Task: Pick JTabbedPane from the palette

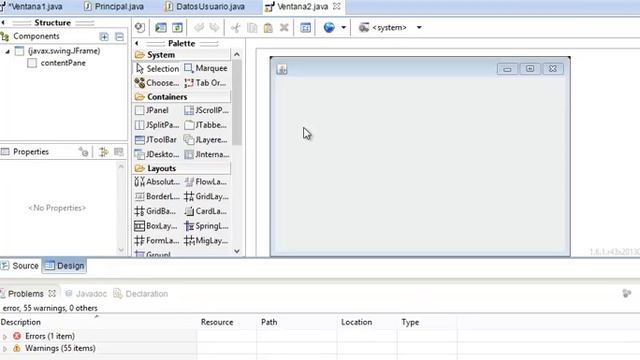Action: click(x=206, y=125)
